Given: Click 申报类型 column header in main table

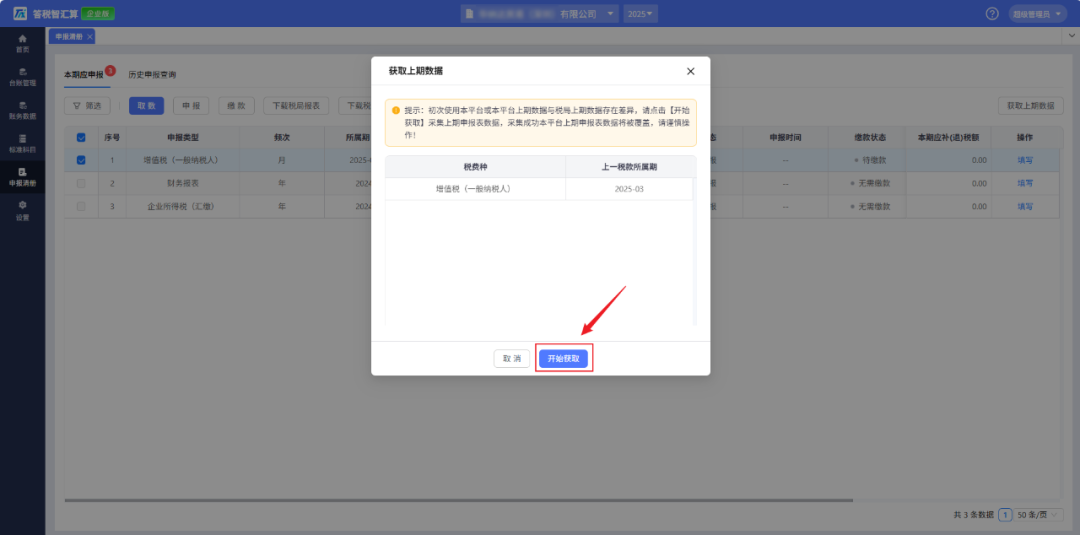Looking at the screenshot, I should click(183, 137).
